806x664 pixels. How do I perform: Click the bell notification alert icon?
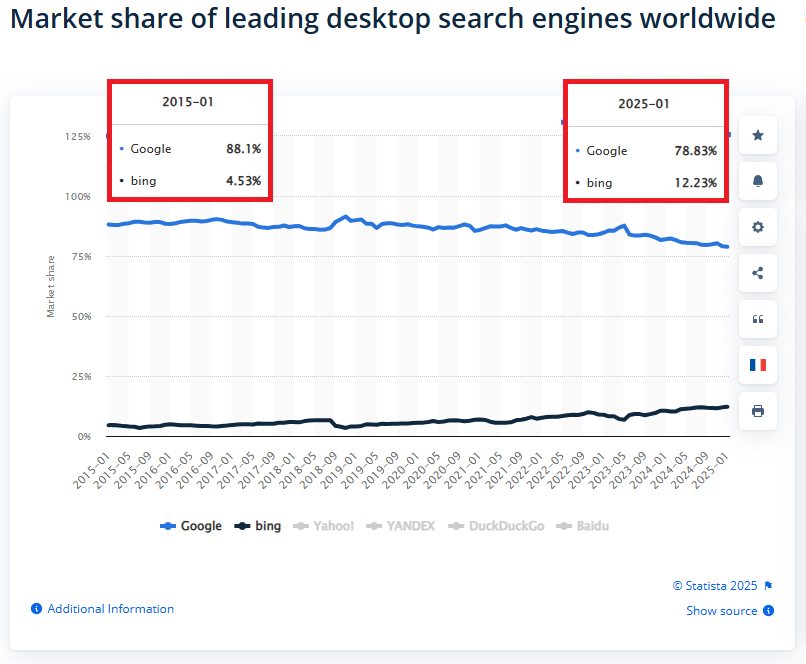click(x=758, y=181)
